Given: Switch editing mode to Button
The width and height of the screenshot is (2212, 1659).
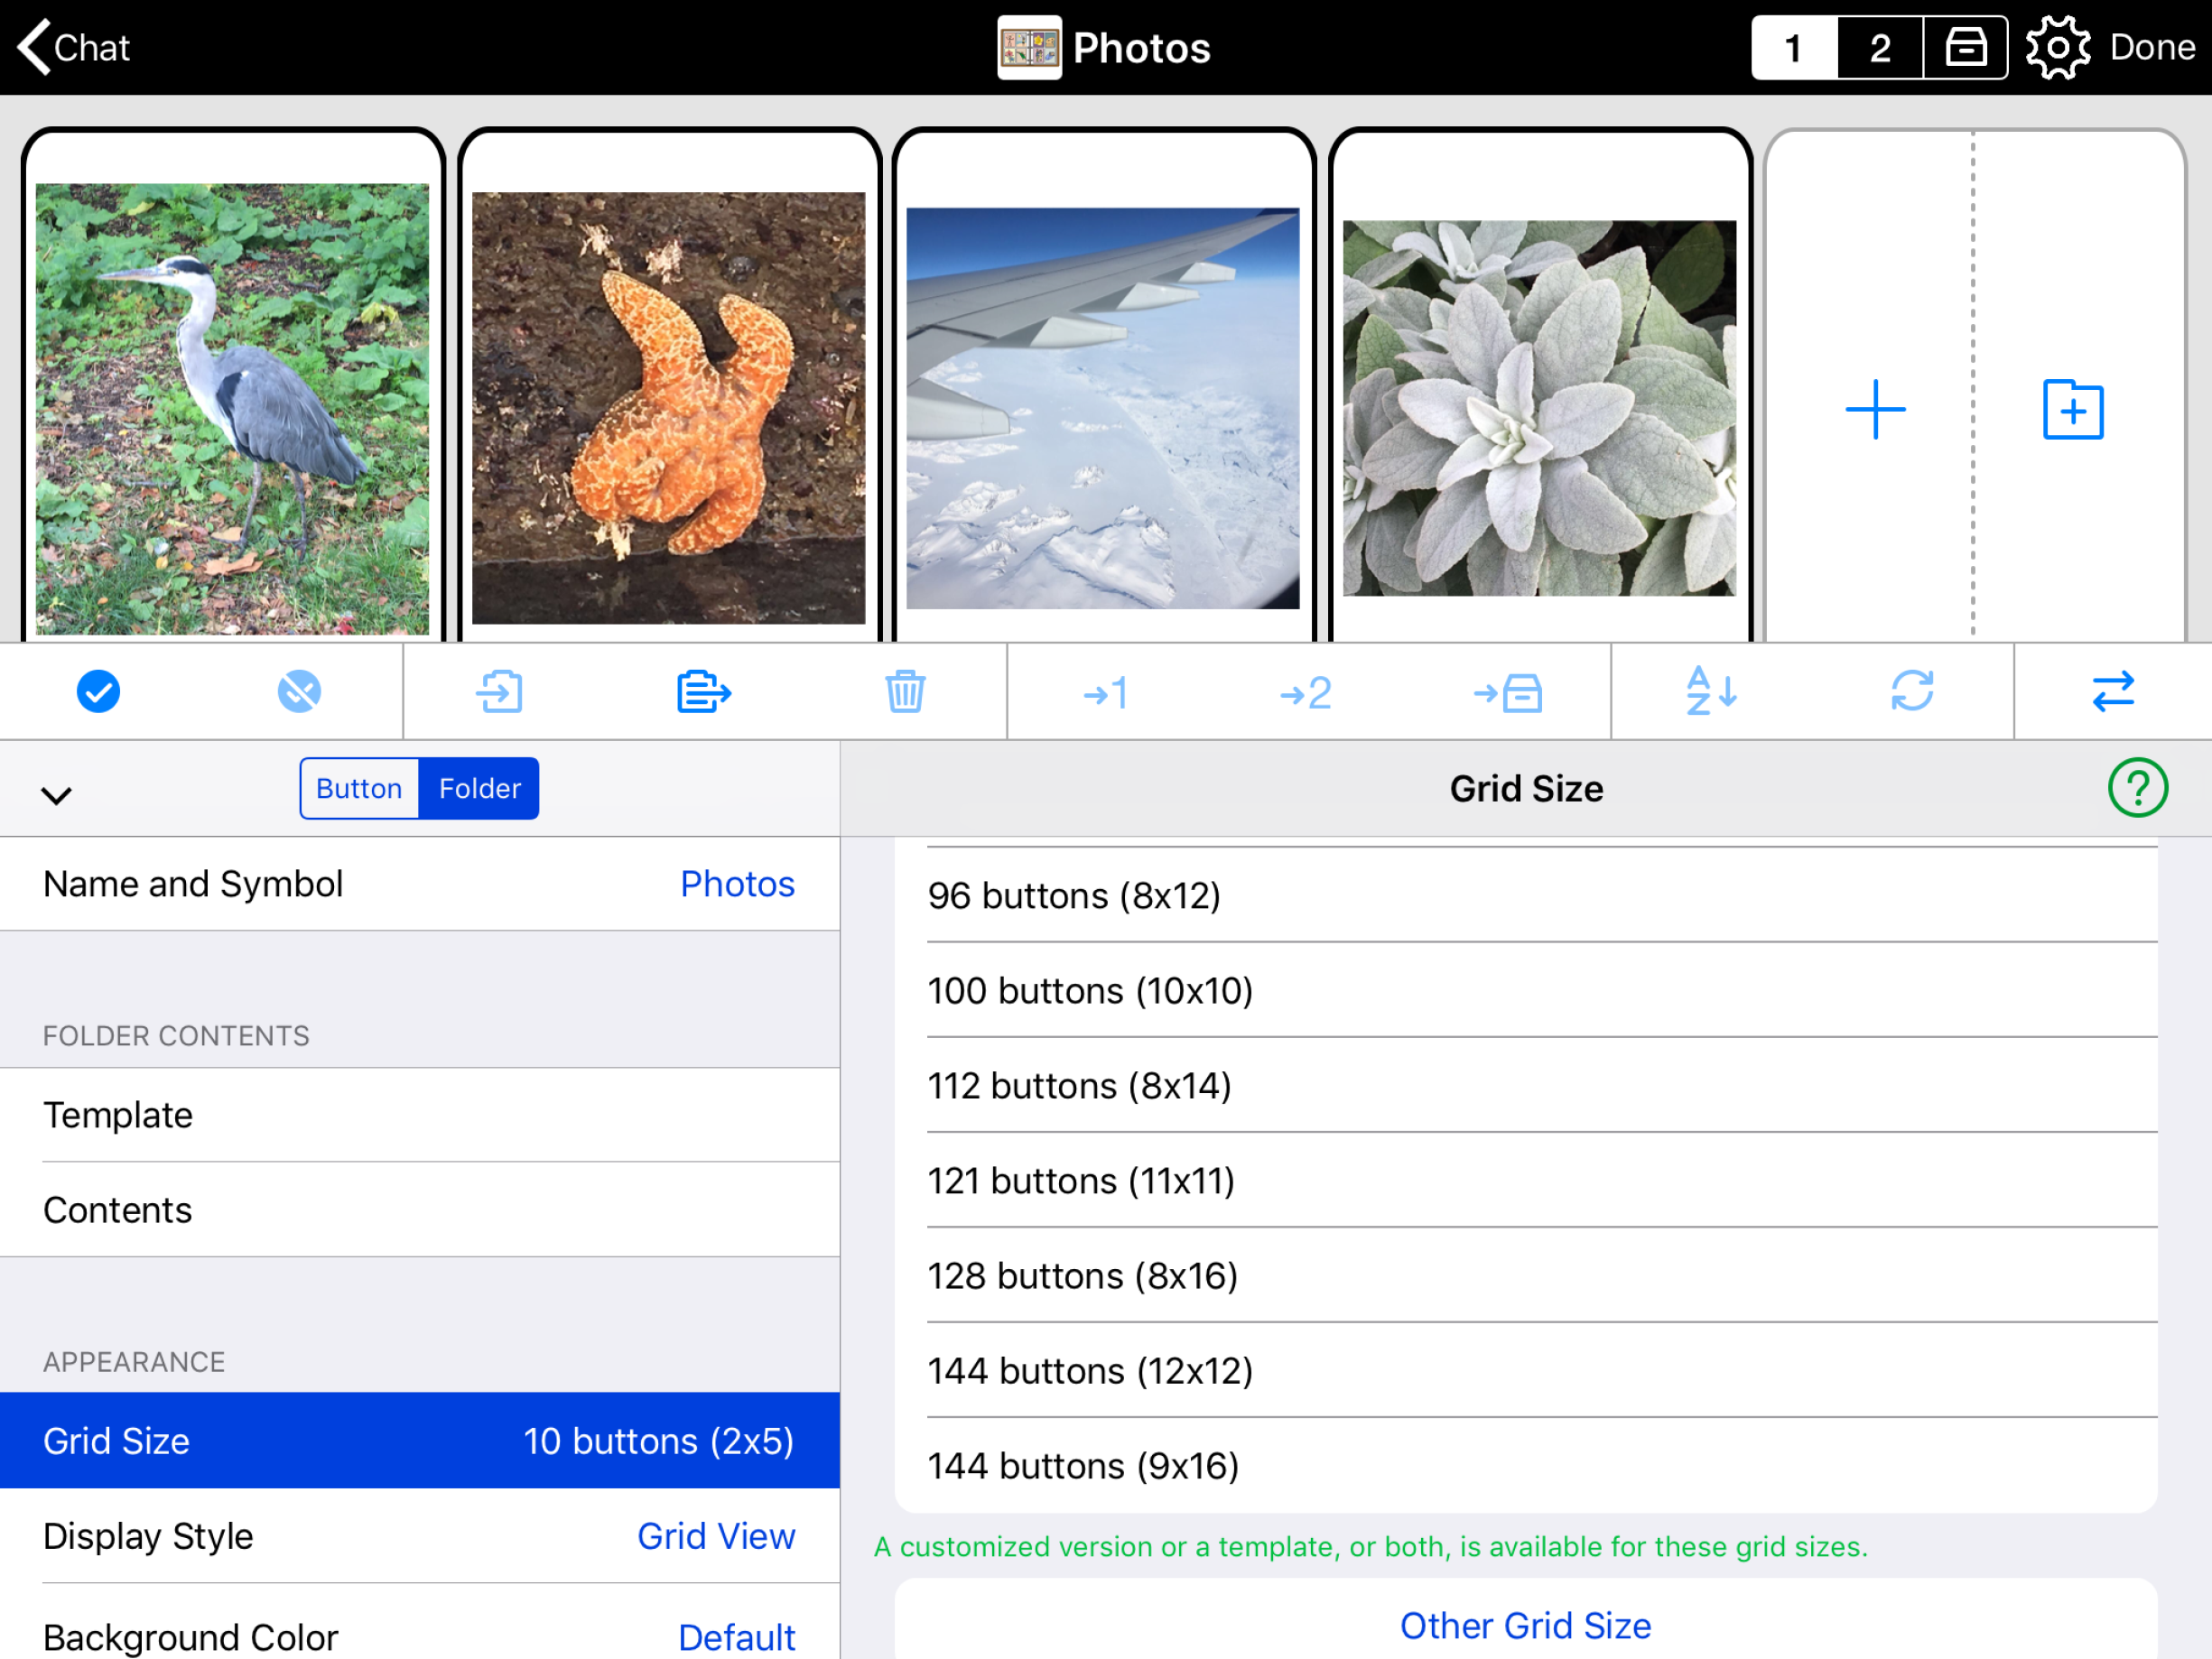Looking at the screenshot, I should click(x=358, y=788).
